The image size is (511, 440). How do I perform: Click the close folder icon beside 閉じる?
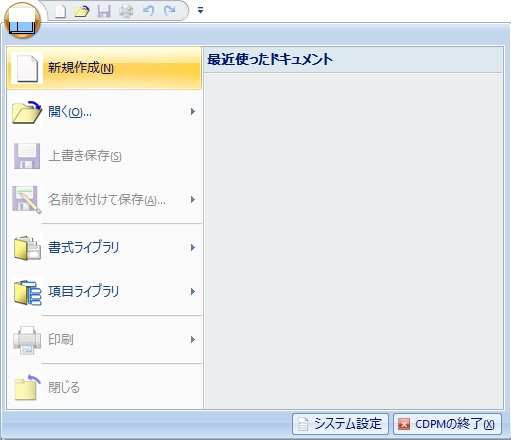tap(27, 387)
